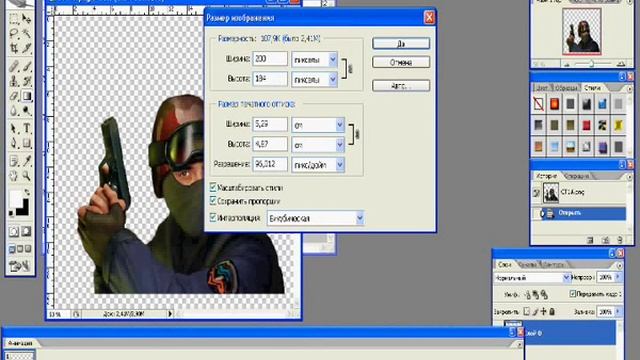
Task: Open pixel height units dropdown
Action: pos(333,79)
